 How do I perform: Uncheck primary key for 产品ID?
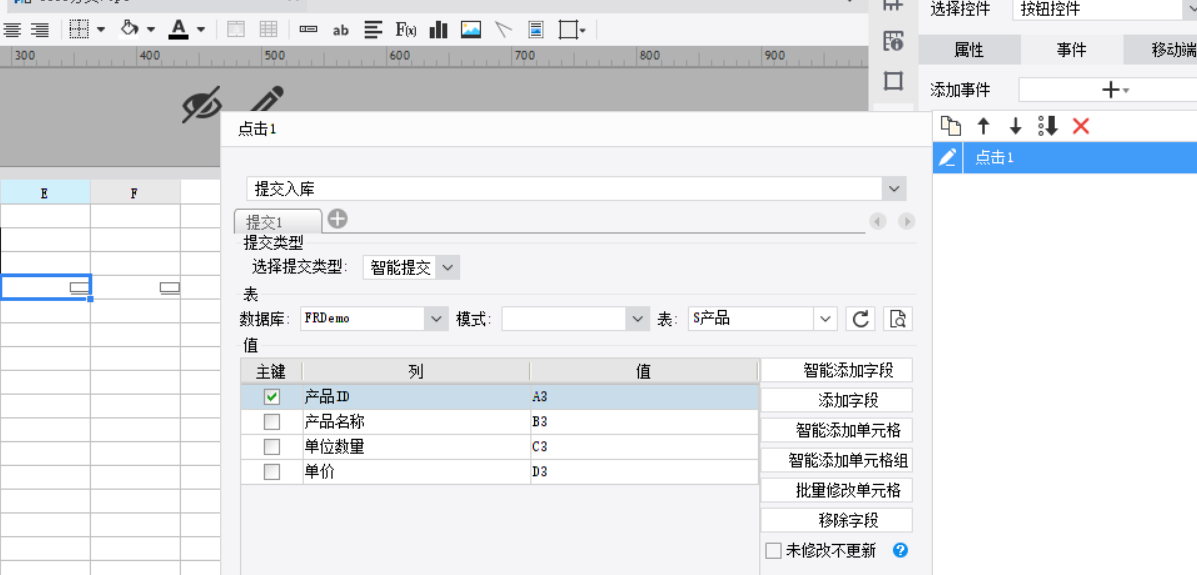[272, 397]
